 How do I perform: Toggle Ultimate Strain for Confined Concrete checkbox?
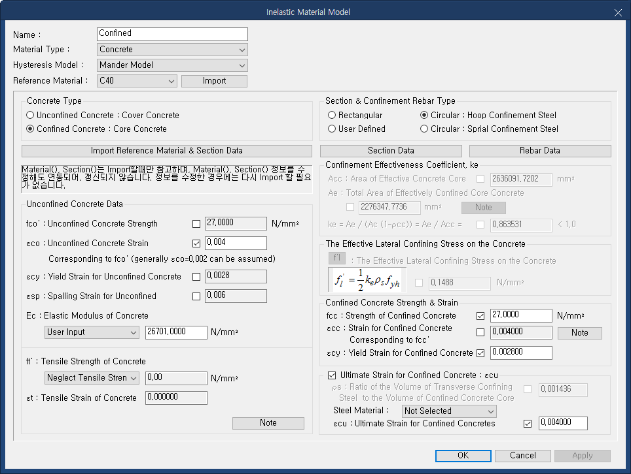(x=332, y=375)
